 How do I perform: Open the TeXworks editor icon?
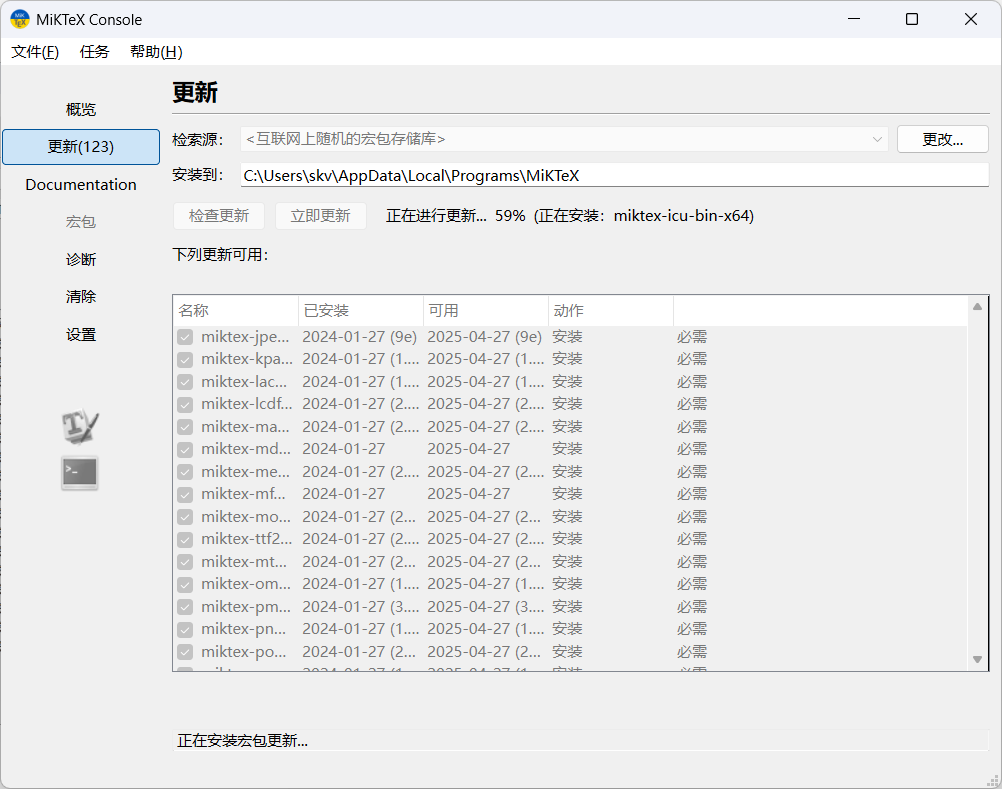tap(81, 427)
